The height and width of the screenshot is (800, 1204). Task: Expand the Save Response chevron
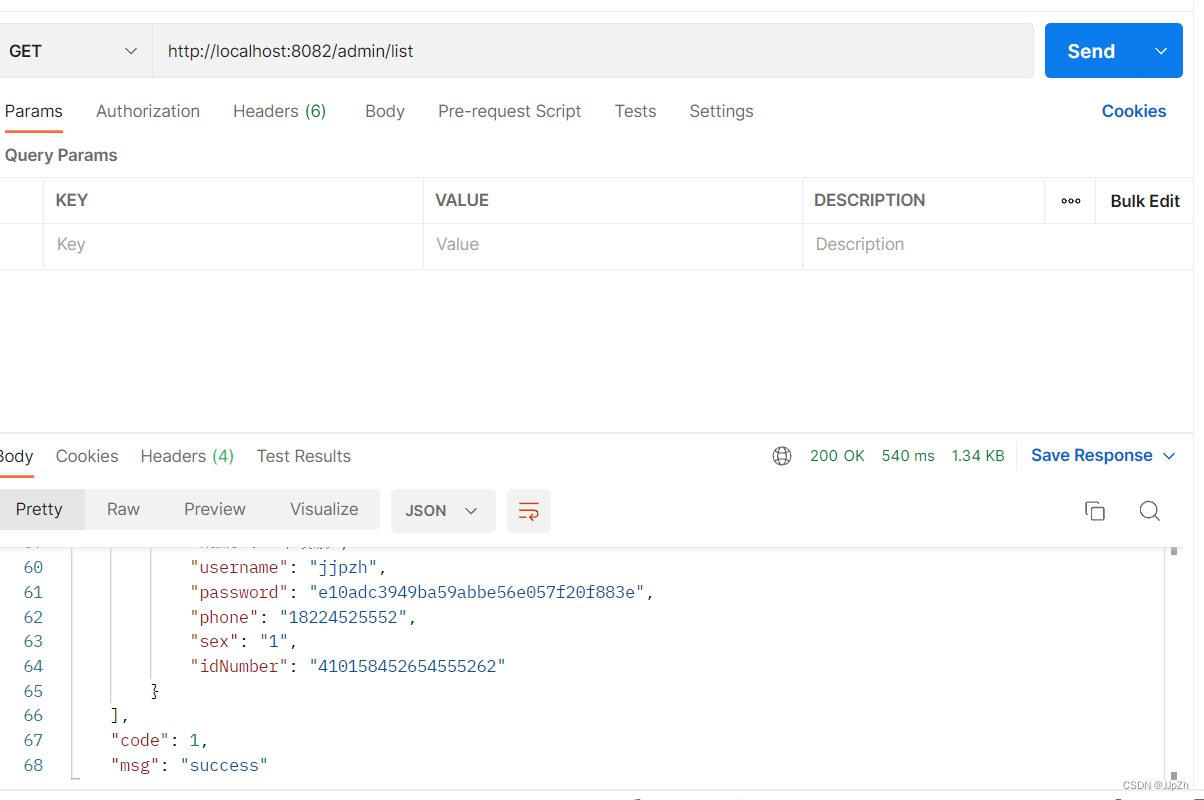[x=1169, y=456]
